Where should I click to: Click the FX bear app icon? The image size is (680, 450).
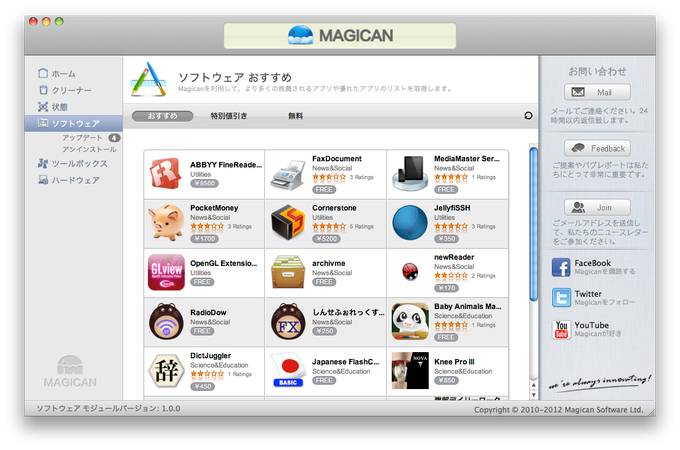tap(288, 321)
